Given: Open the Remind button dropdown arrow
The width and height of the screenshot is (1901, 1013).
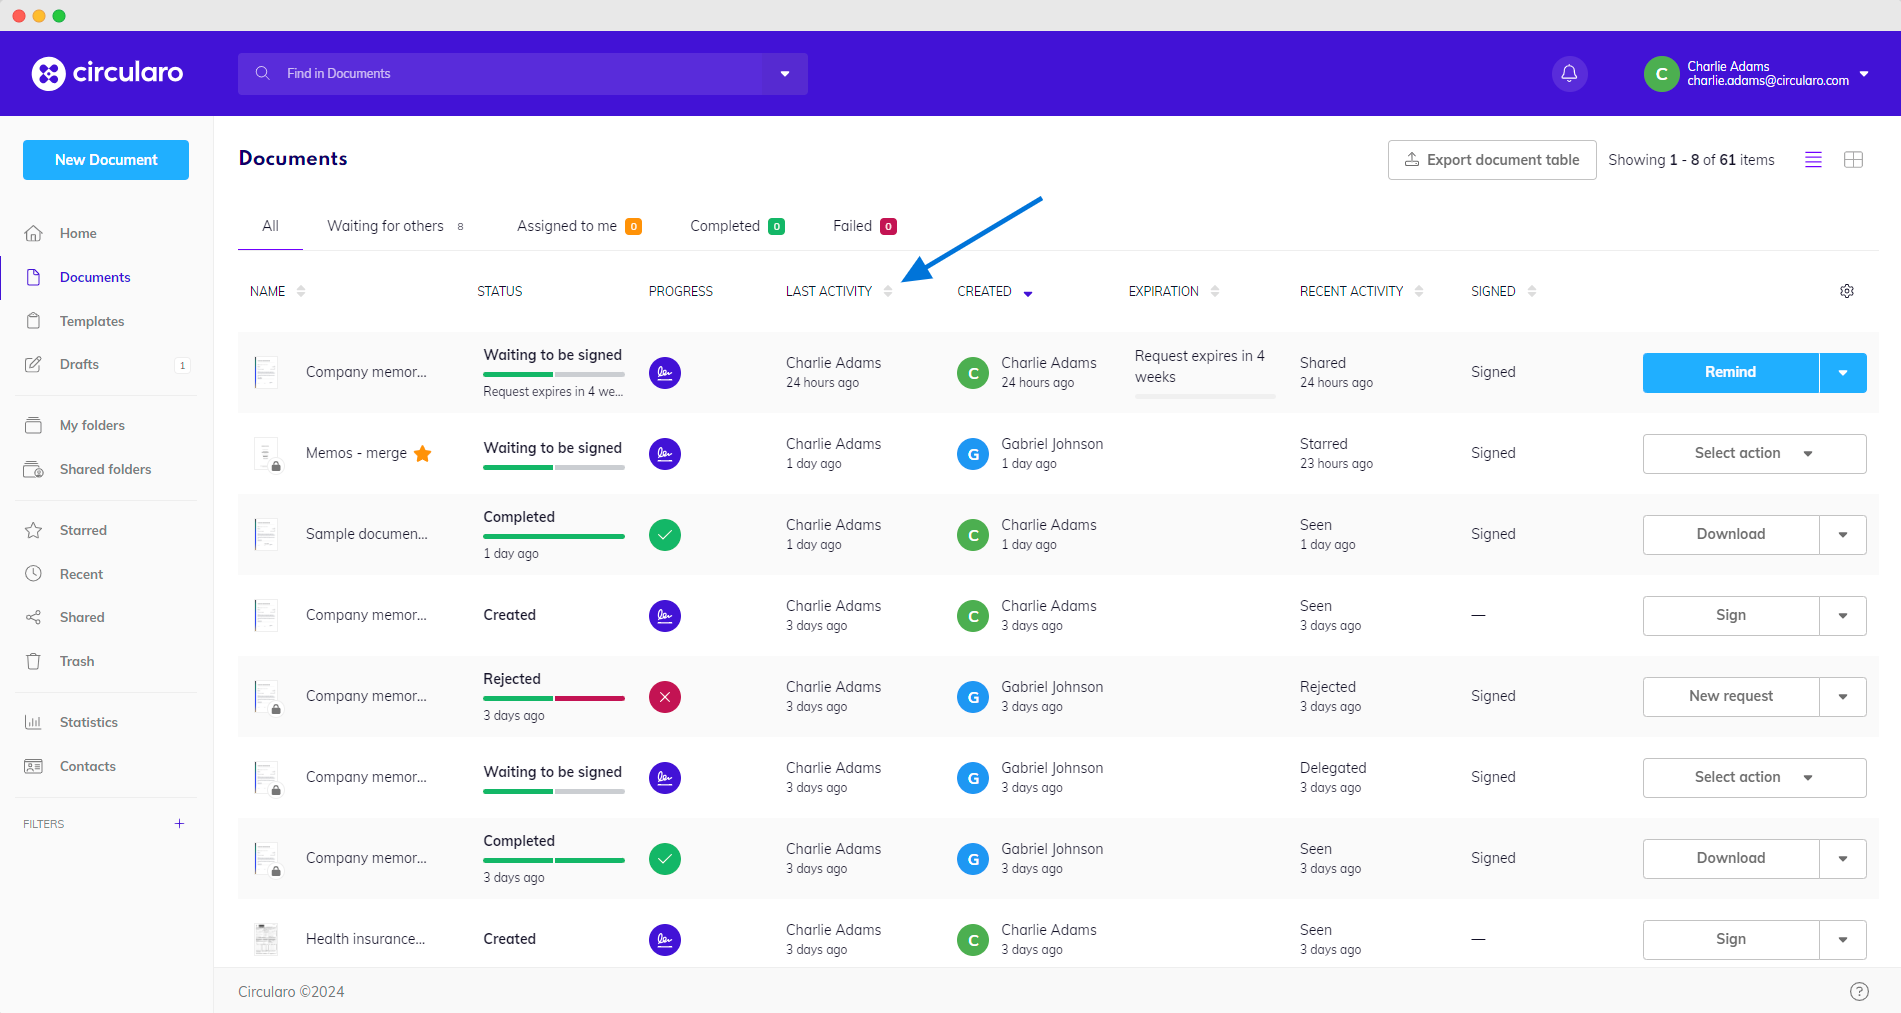Looking at the screenshot, I should pyautogui.click(x=1843, y=373).
